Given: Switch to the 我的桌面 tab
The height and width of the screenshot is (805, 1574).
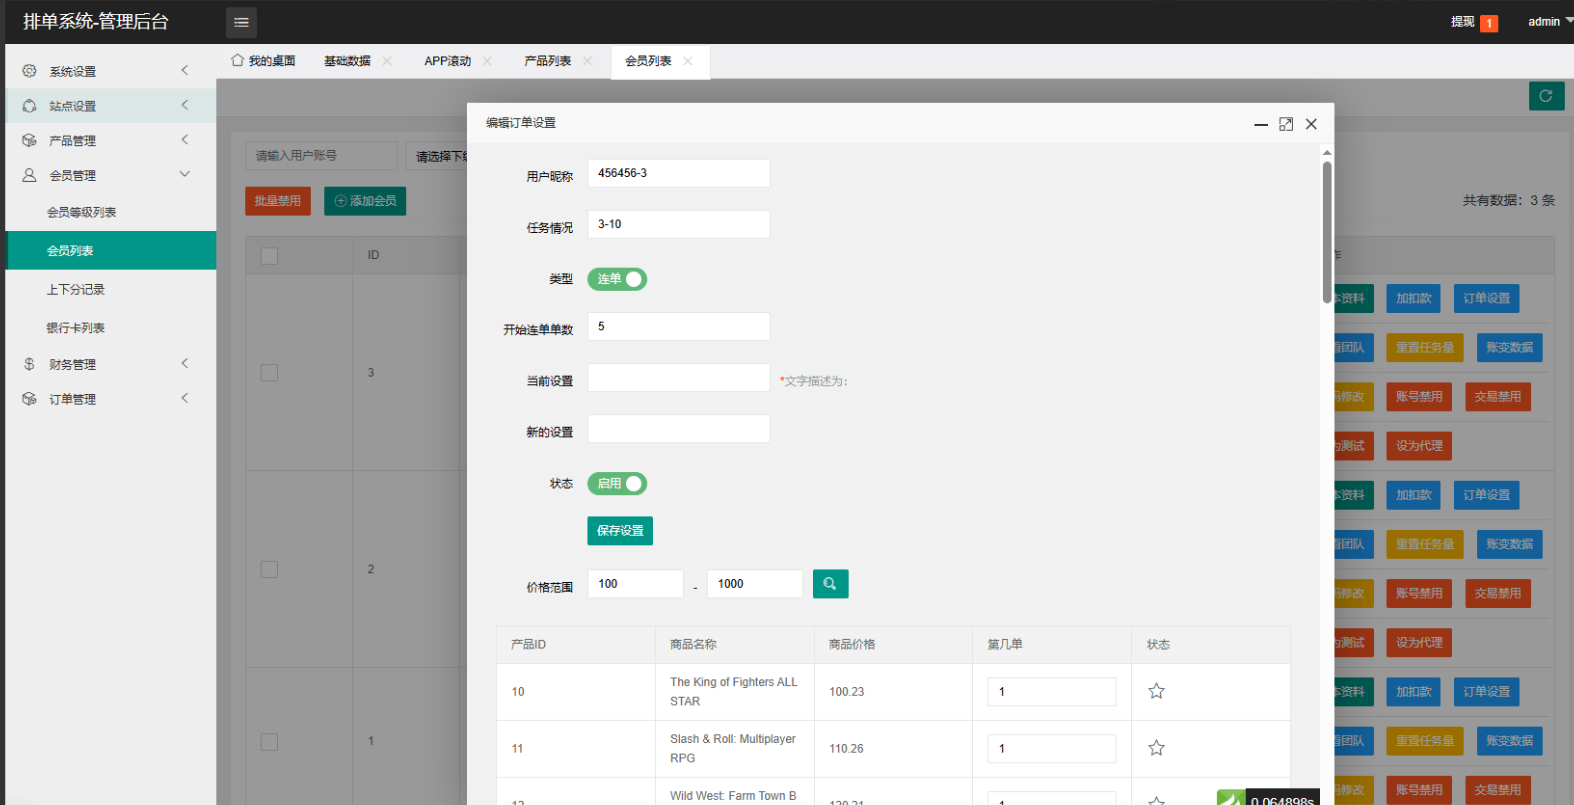Looking at the screenshot, I should tap(263, 61).
